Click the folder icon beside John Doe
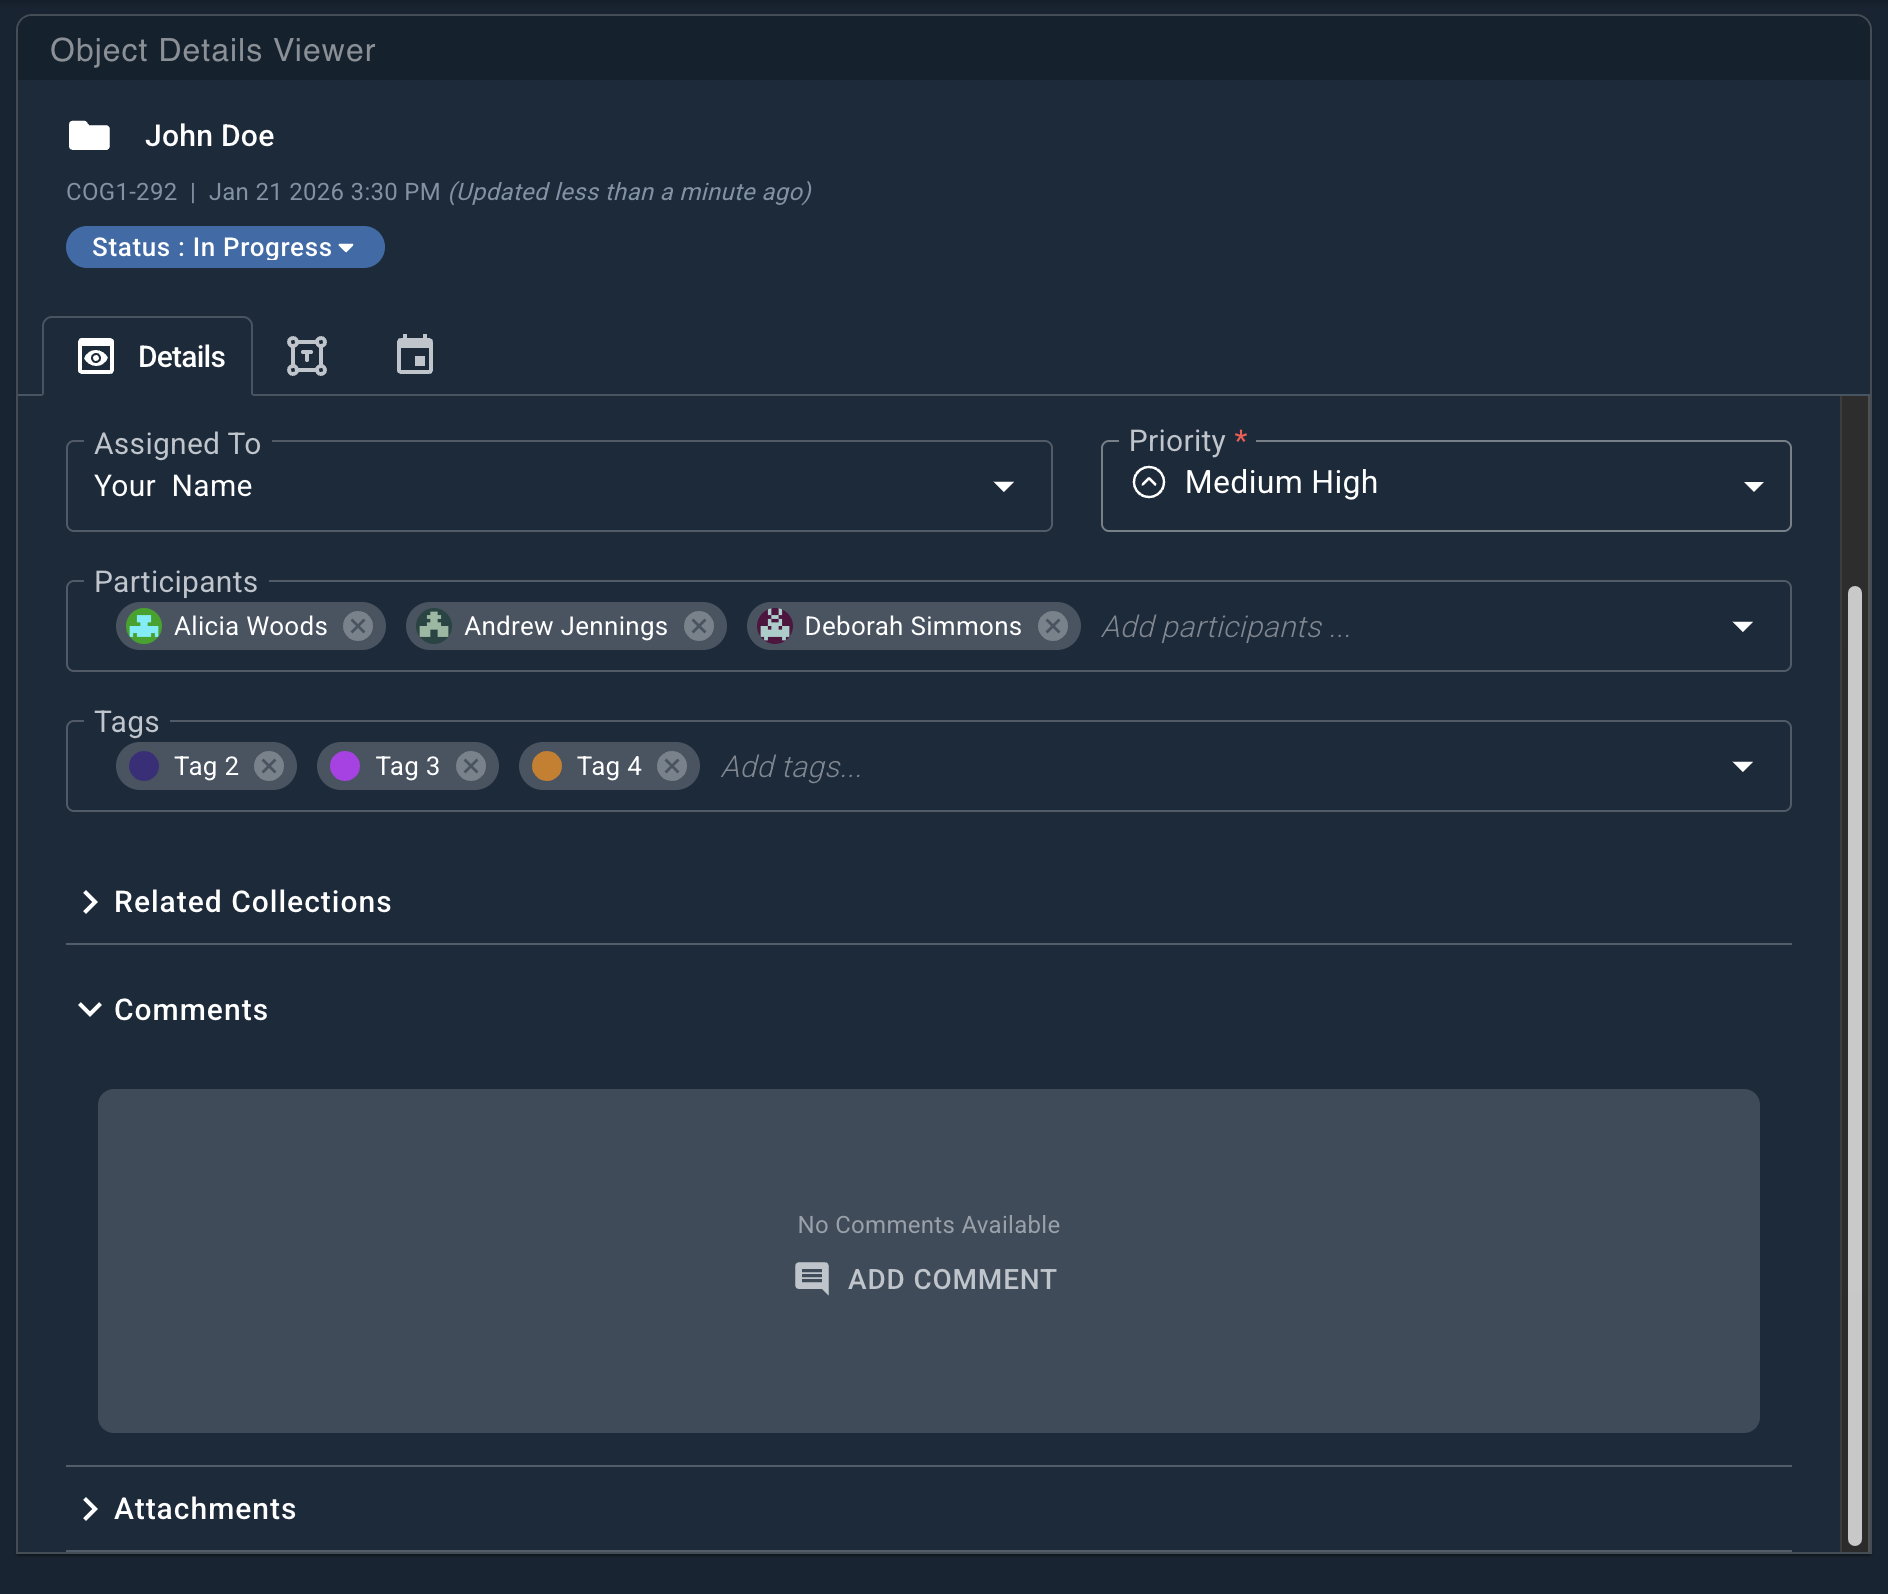 click(x=89, y=134)
